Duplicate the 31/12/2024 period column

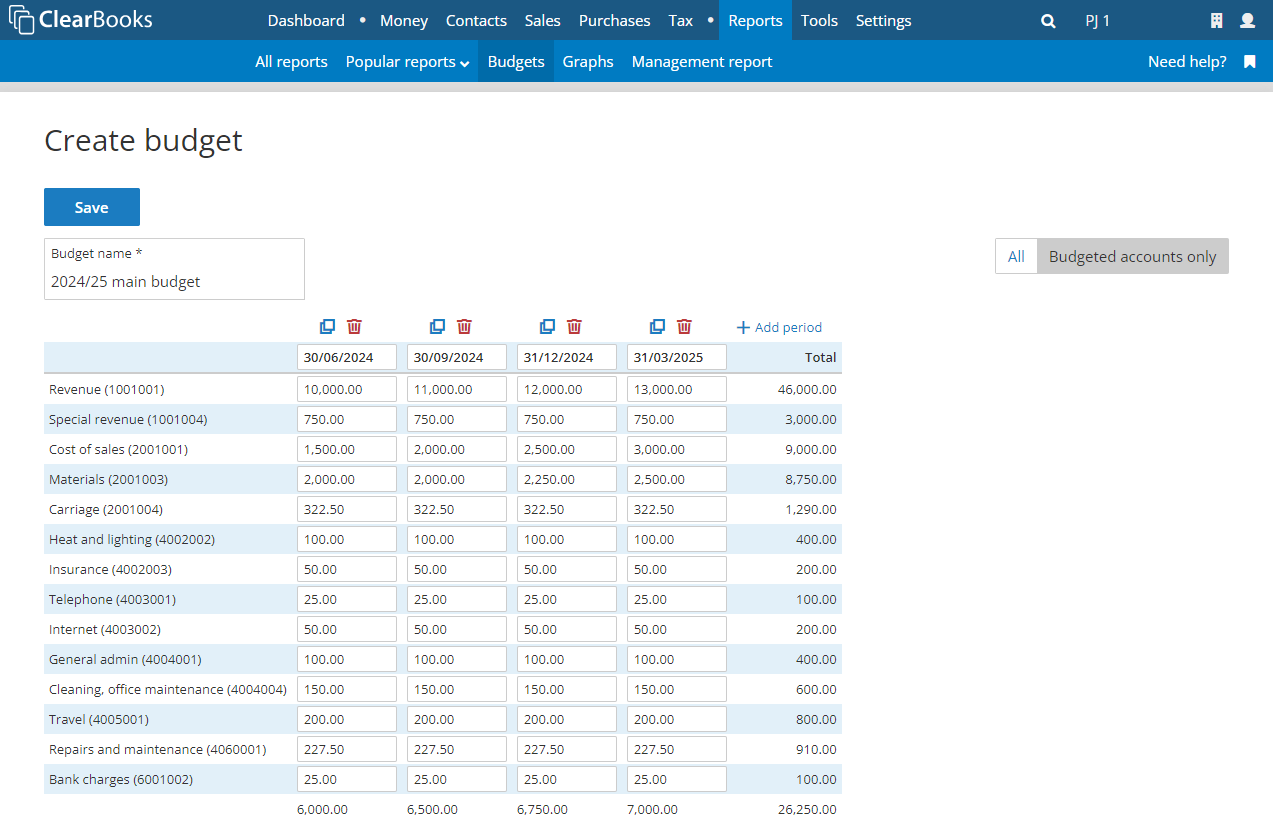(547, 326)
